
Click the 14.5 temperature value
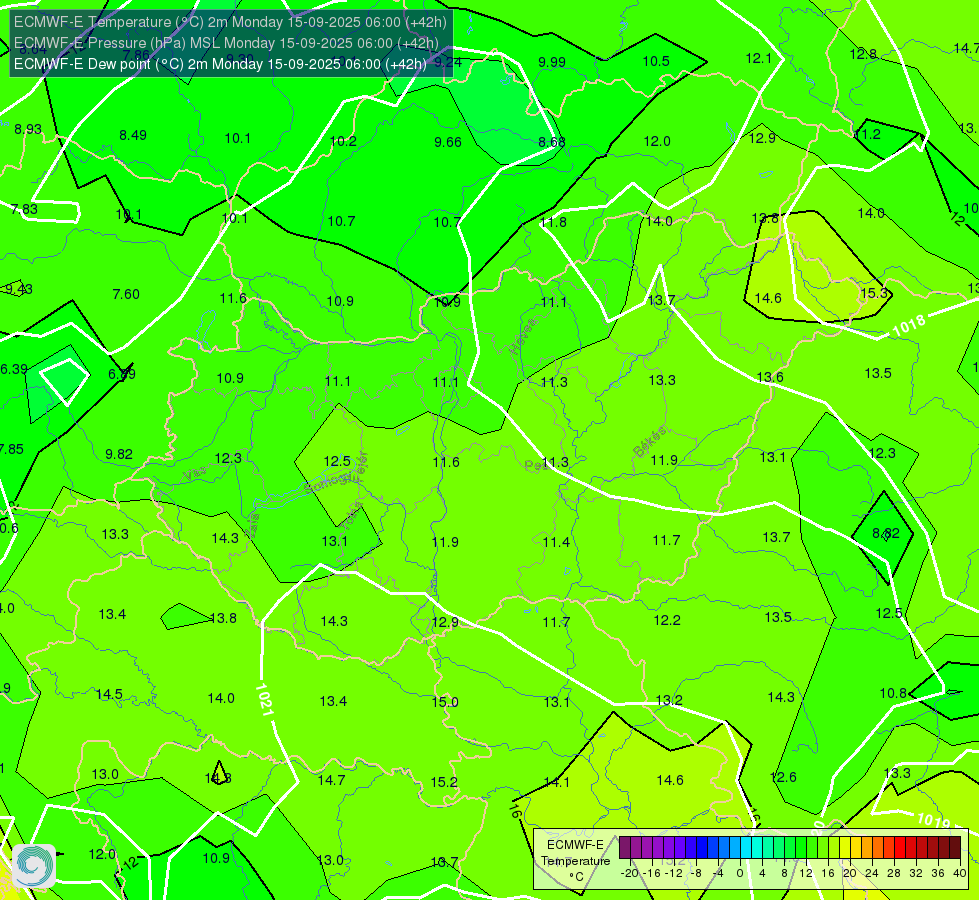click(109, 695)
